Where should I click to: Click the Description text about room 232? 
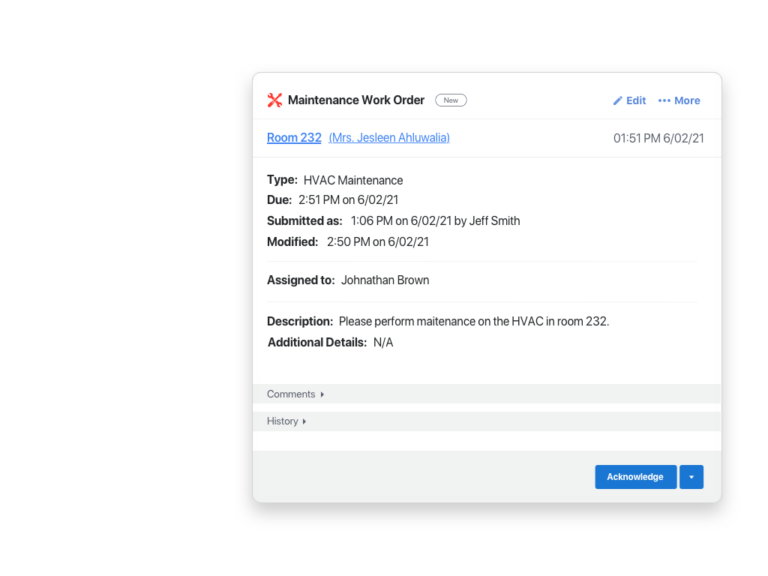[x=474, y=322]
